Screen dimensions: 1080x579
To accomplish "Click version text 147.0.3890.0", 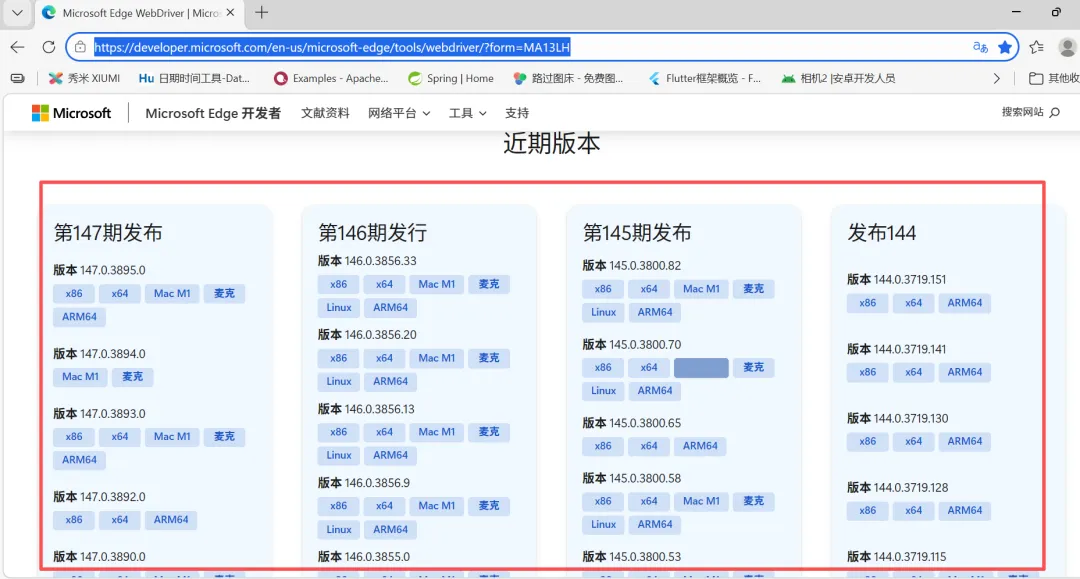I will [x=113, y=557].
